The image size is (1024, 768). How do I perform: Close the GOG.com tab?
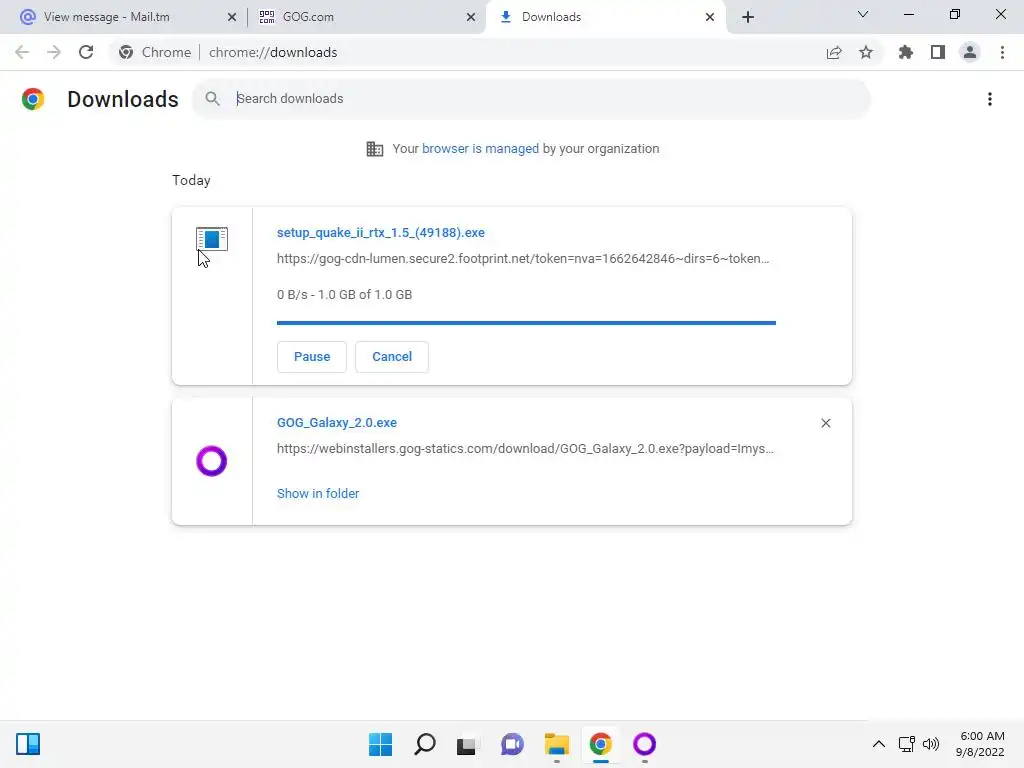tap(471, 17)
